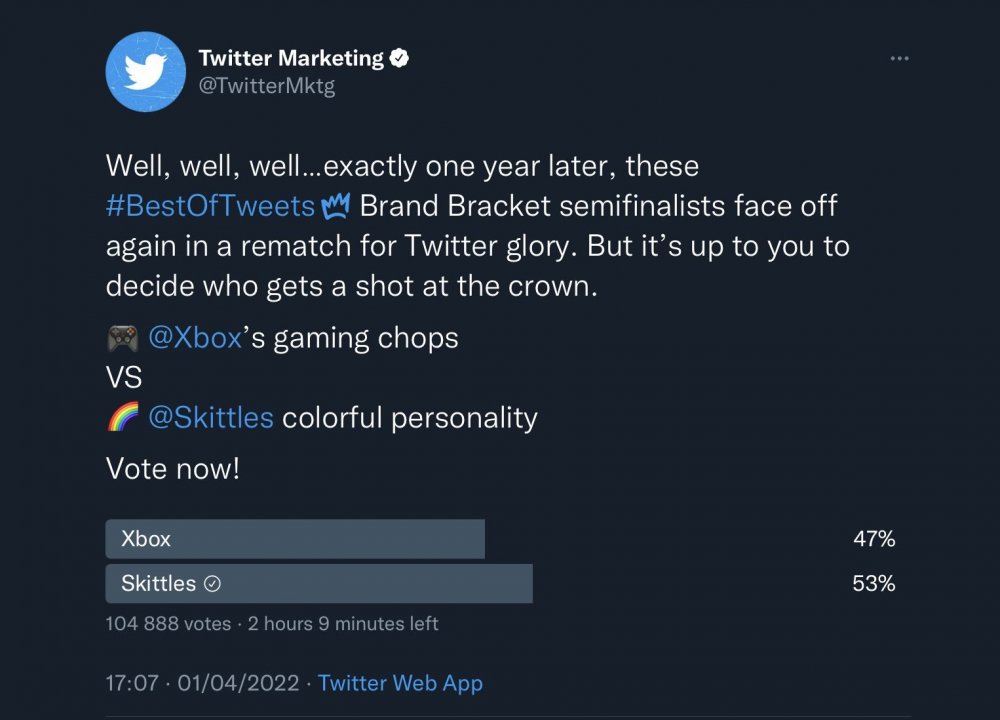This screenshot has height=720, width=1000.
Task: Open the three-dot more options menu
Action: [900, 59]
